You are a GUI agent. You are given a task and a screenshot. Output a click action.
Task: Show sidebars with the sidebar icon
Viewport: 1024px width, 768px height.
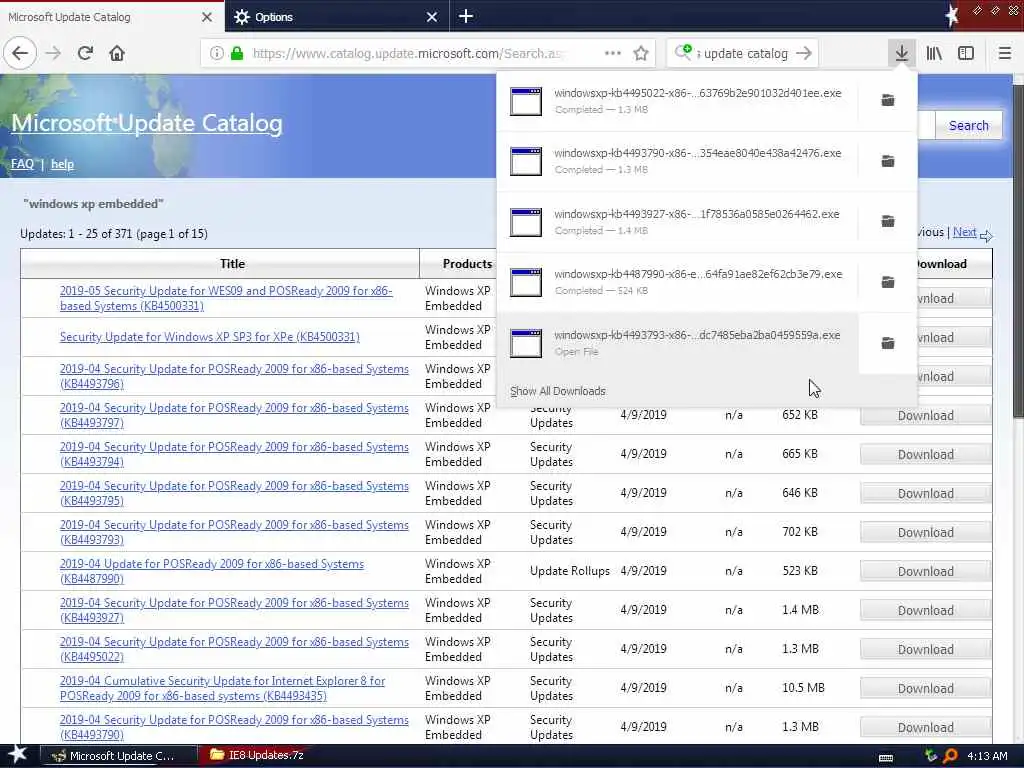coord(966,53)
